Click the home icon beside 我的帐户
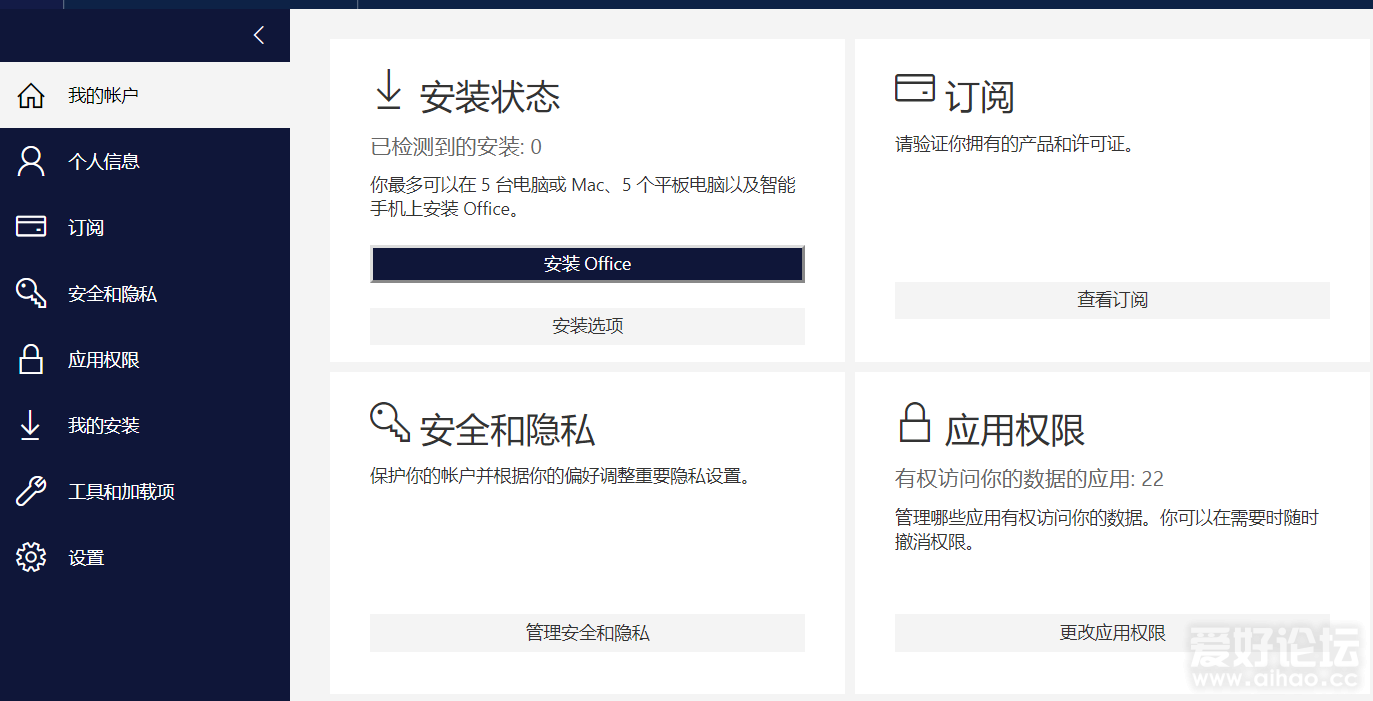 31,96
